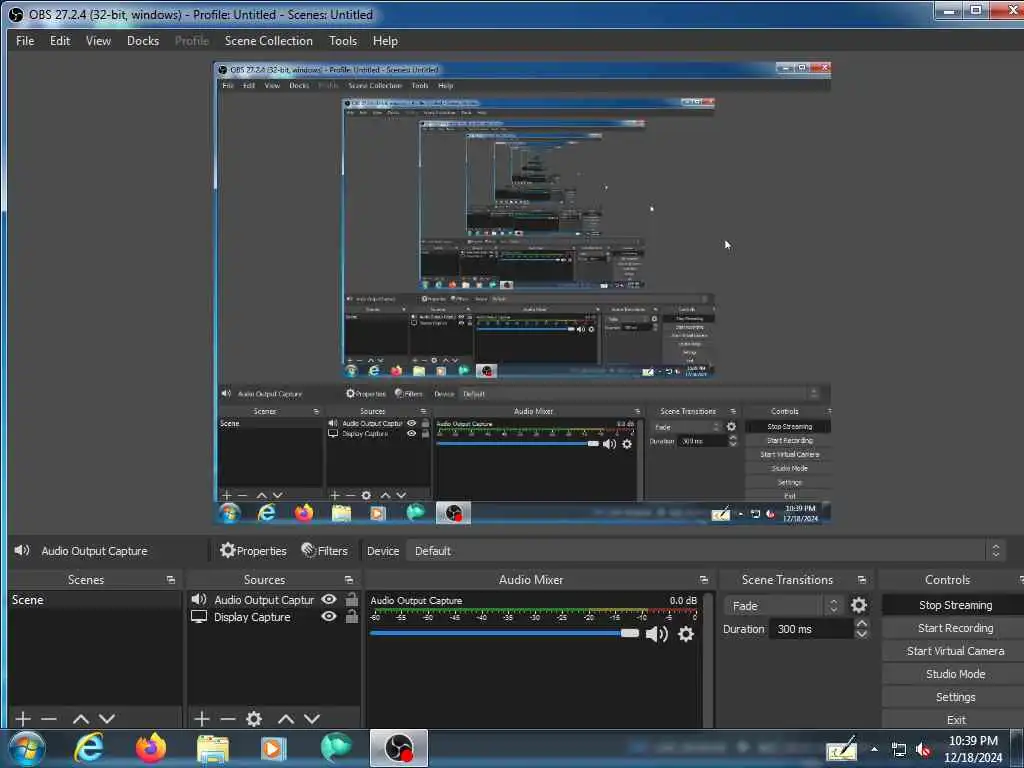Move scene up with arrow icon
This screenshot has width=1024, height=768.
tap(81, 719)
